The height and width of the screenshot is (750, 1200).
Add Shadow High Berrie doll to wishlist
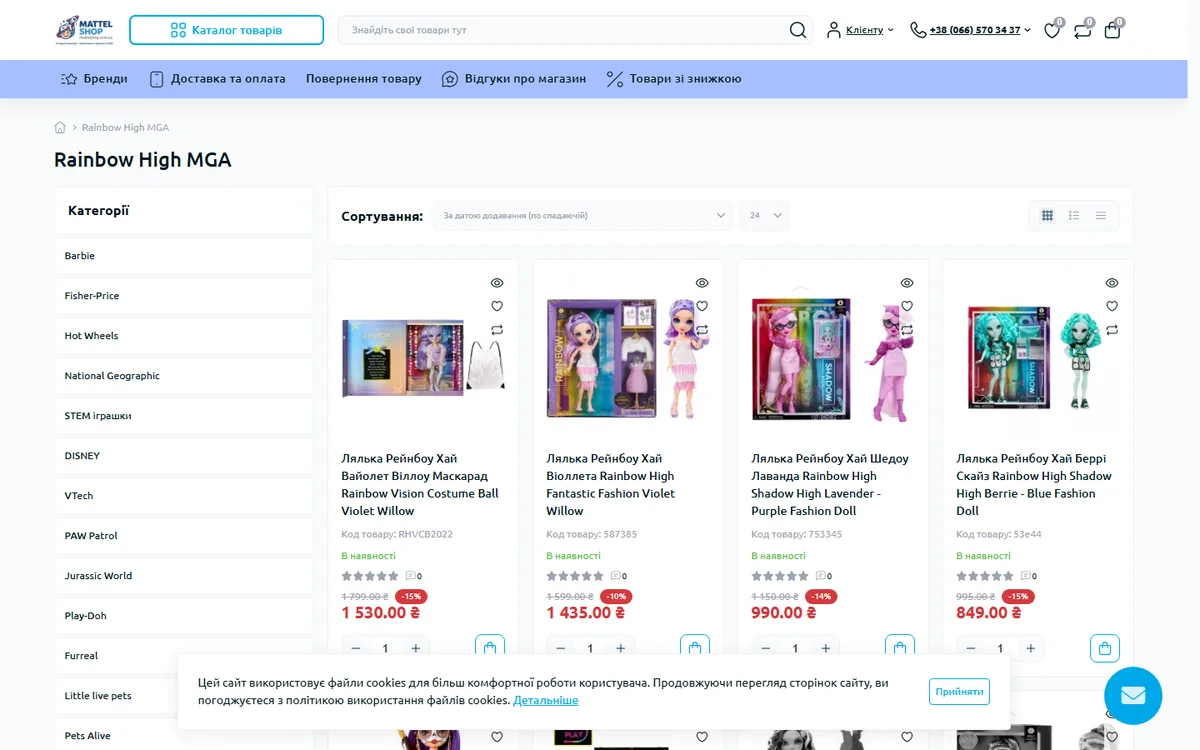(1112, 306)
